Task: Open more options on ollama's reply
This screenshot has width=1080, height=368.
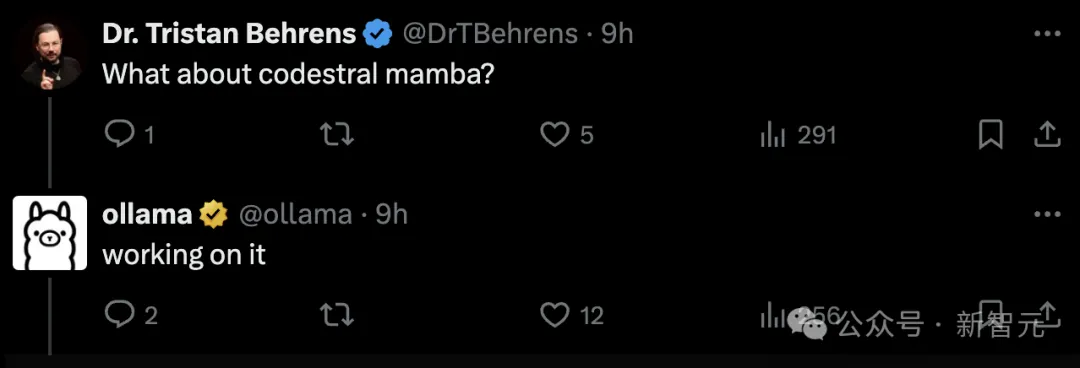Action: click(1048, 215)
